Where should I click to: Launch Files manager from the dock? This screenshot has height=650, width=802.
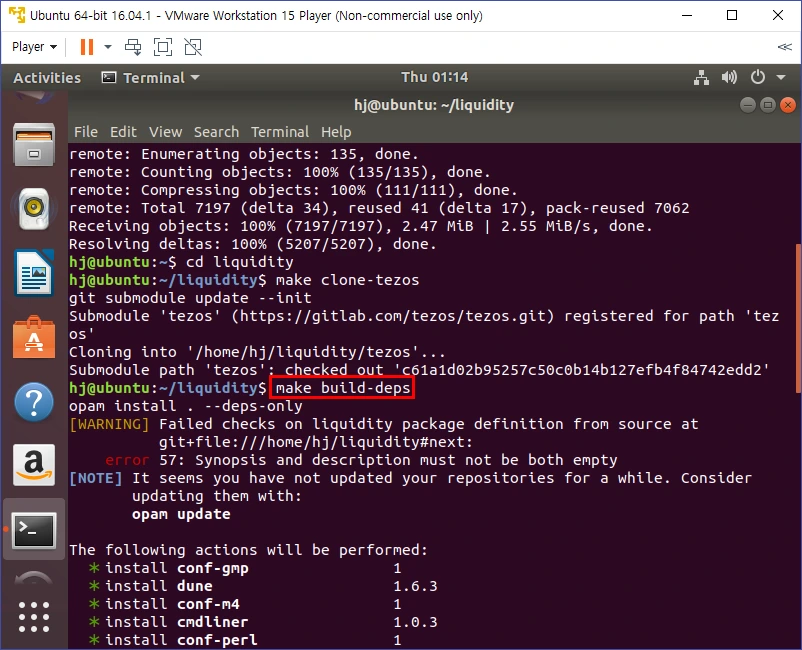click(x=34, y=145)
